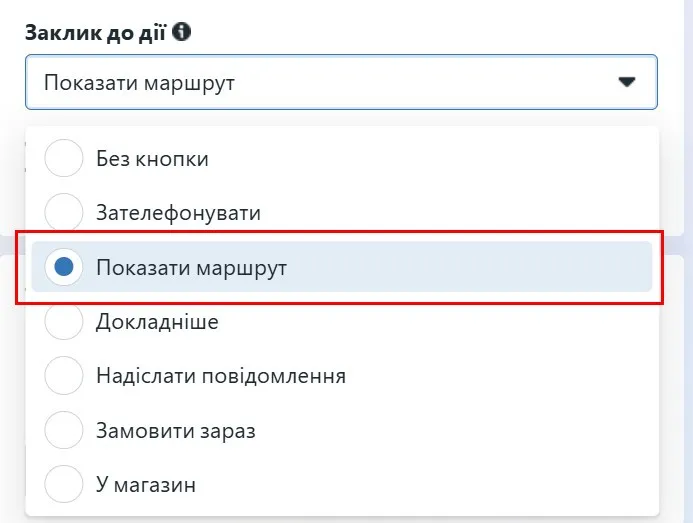Enable the Докладніше radio button
The width and height of the screenshot is (693, 523).
click(x=65, y=322)
